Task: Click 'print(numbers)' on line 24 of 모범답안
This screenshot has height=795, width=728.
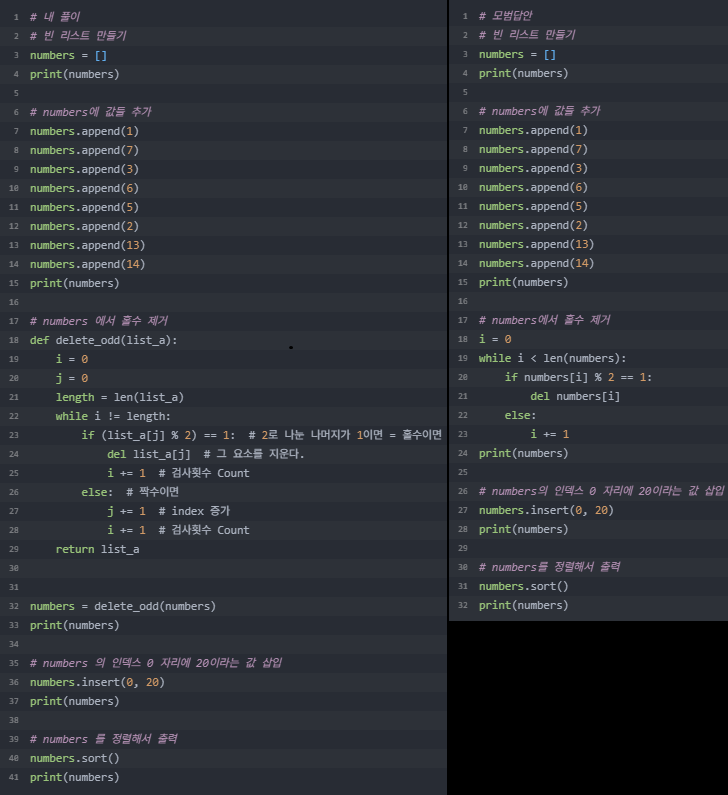Action: [524, 453]
